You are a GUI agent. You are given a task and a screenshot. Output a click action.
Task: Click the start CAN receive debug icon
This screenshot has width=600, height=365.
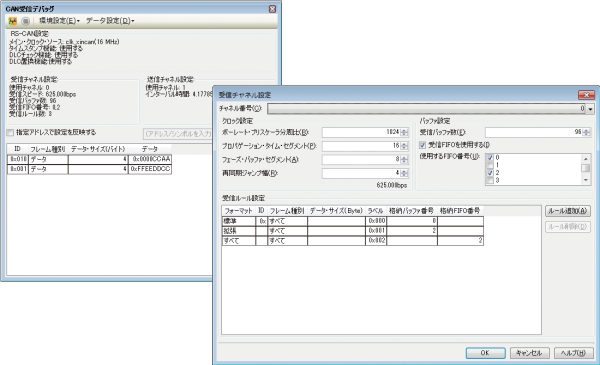[x=13, y=21]
